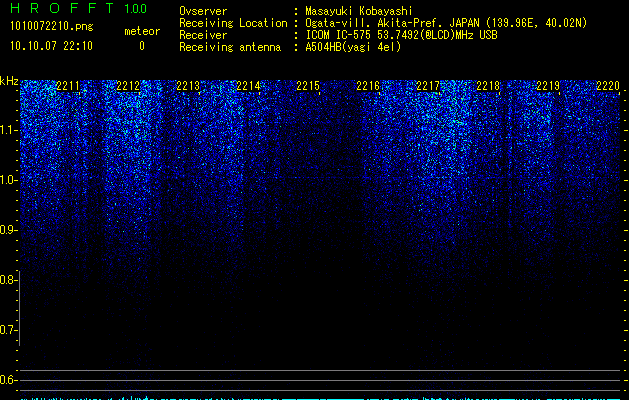Image resolution: width=629 pixels, height=400 pixels.
Task: Click the 1.0 frequency axis label
Action: [9, 180]
